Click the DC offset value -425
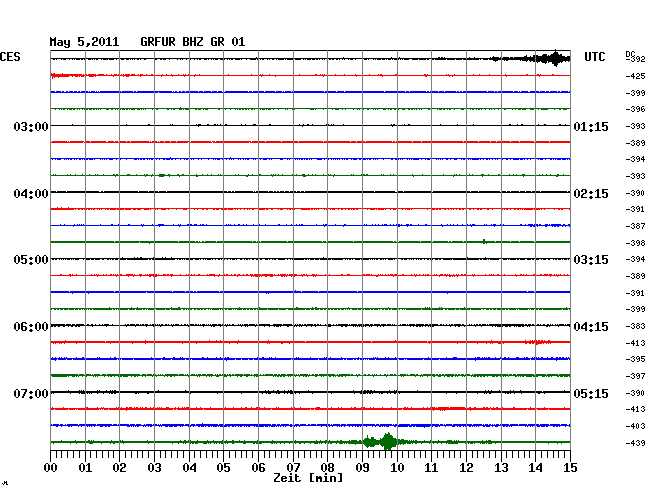 point(635,76)
